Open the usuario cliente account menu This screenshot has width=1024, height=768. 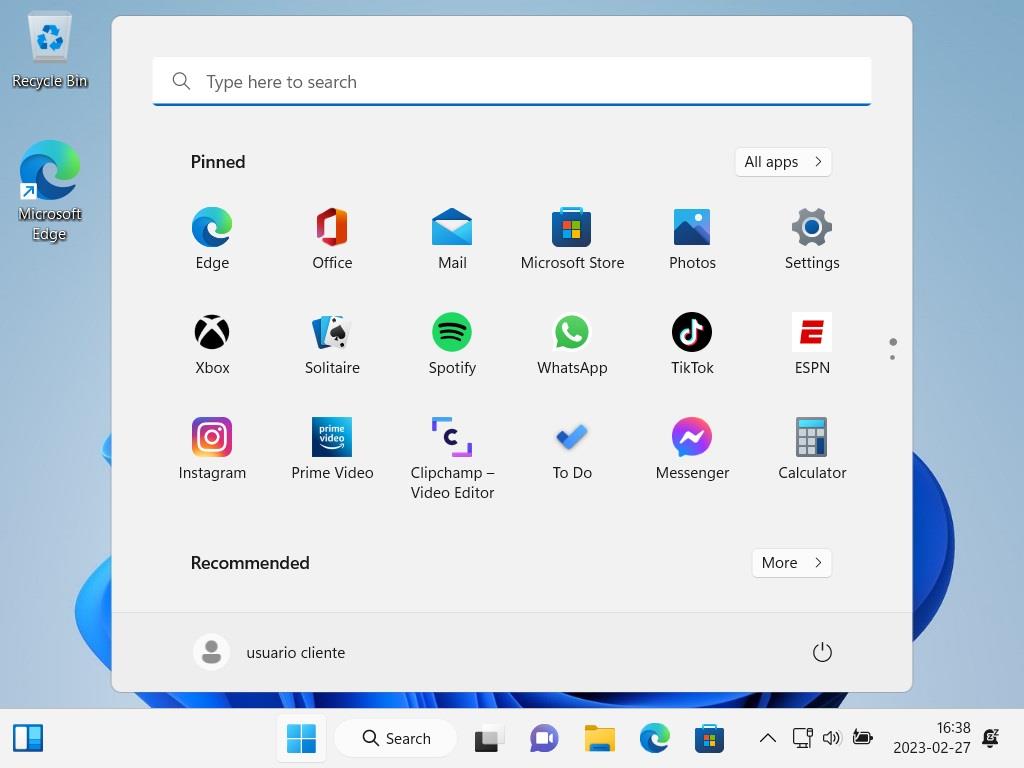(270, 653)
